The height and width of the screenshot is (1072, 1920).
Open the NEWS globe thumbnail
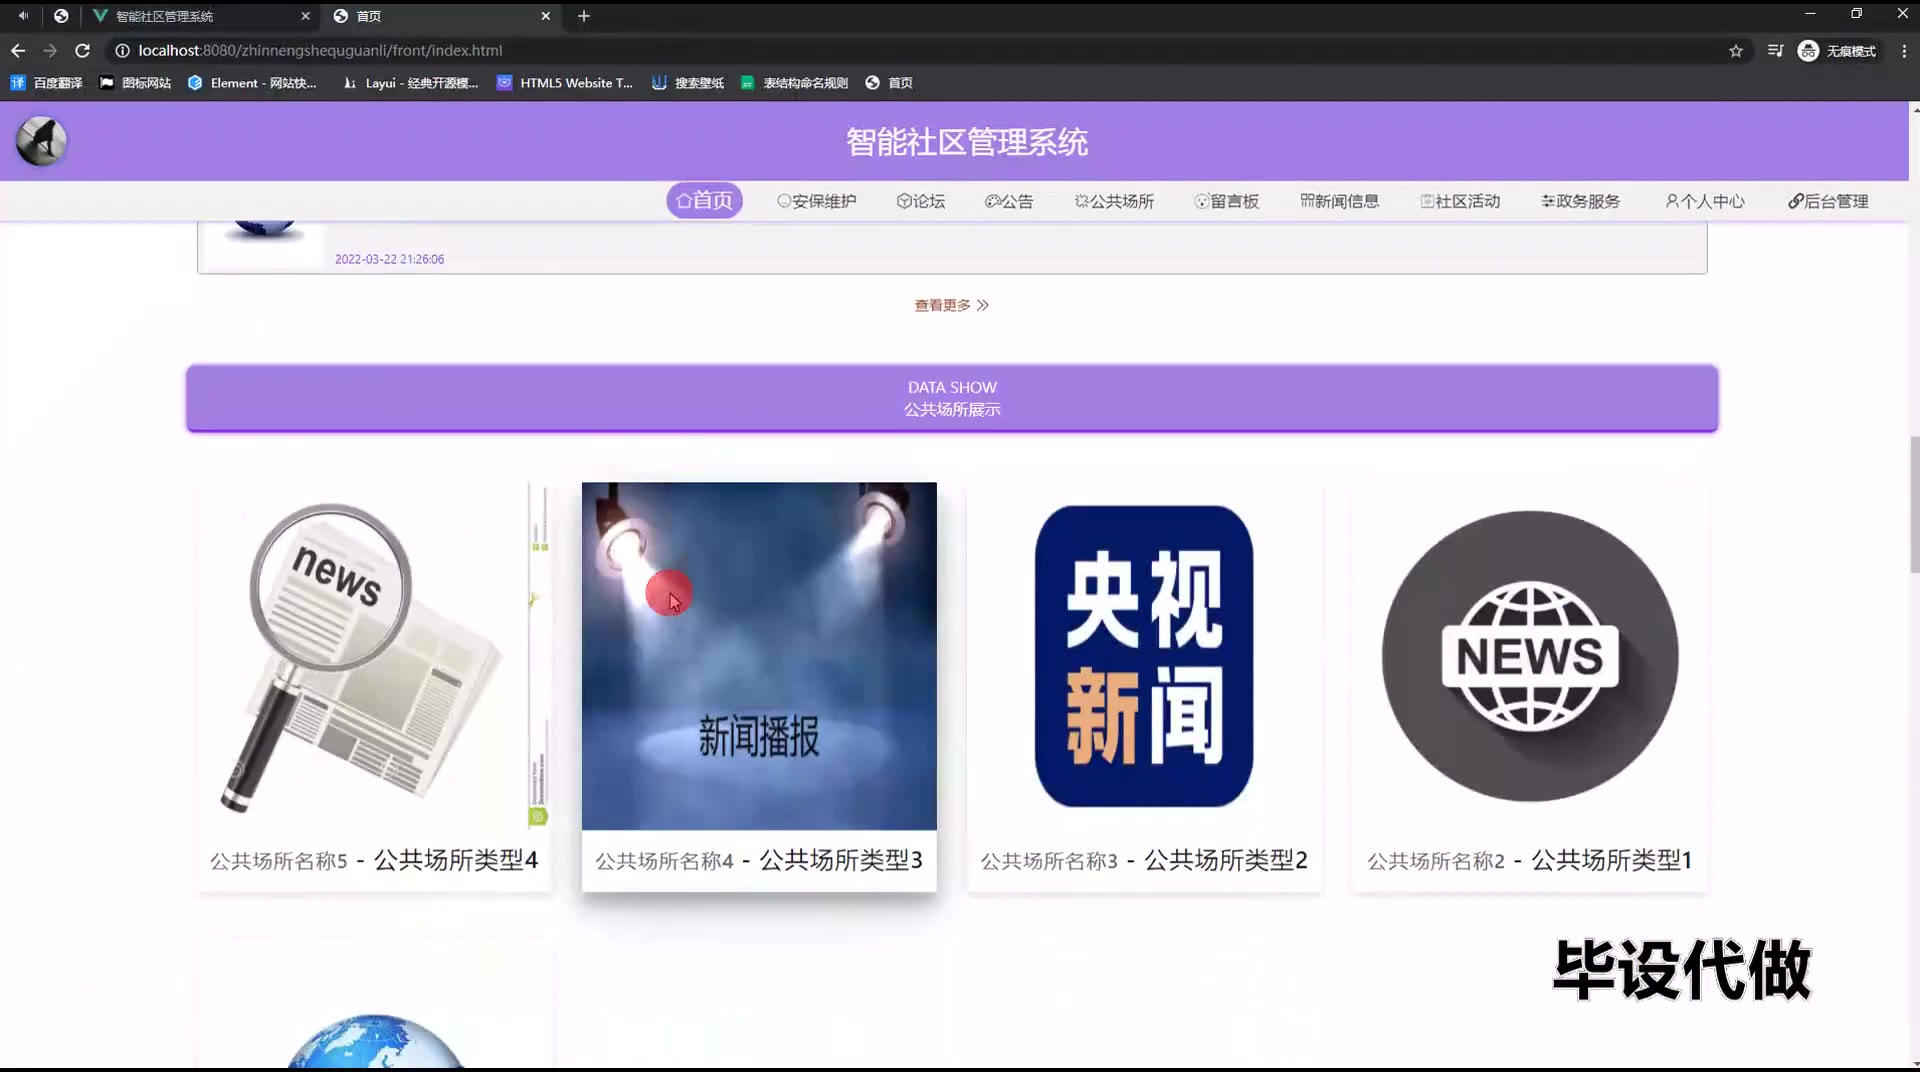click(1529, 656)
